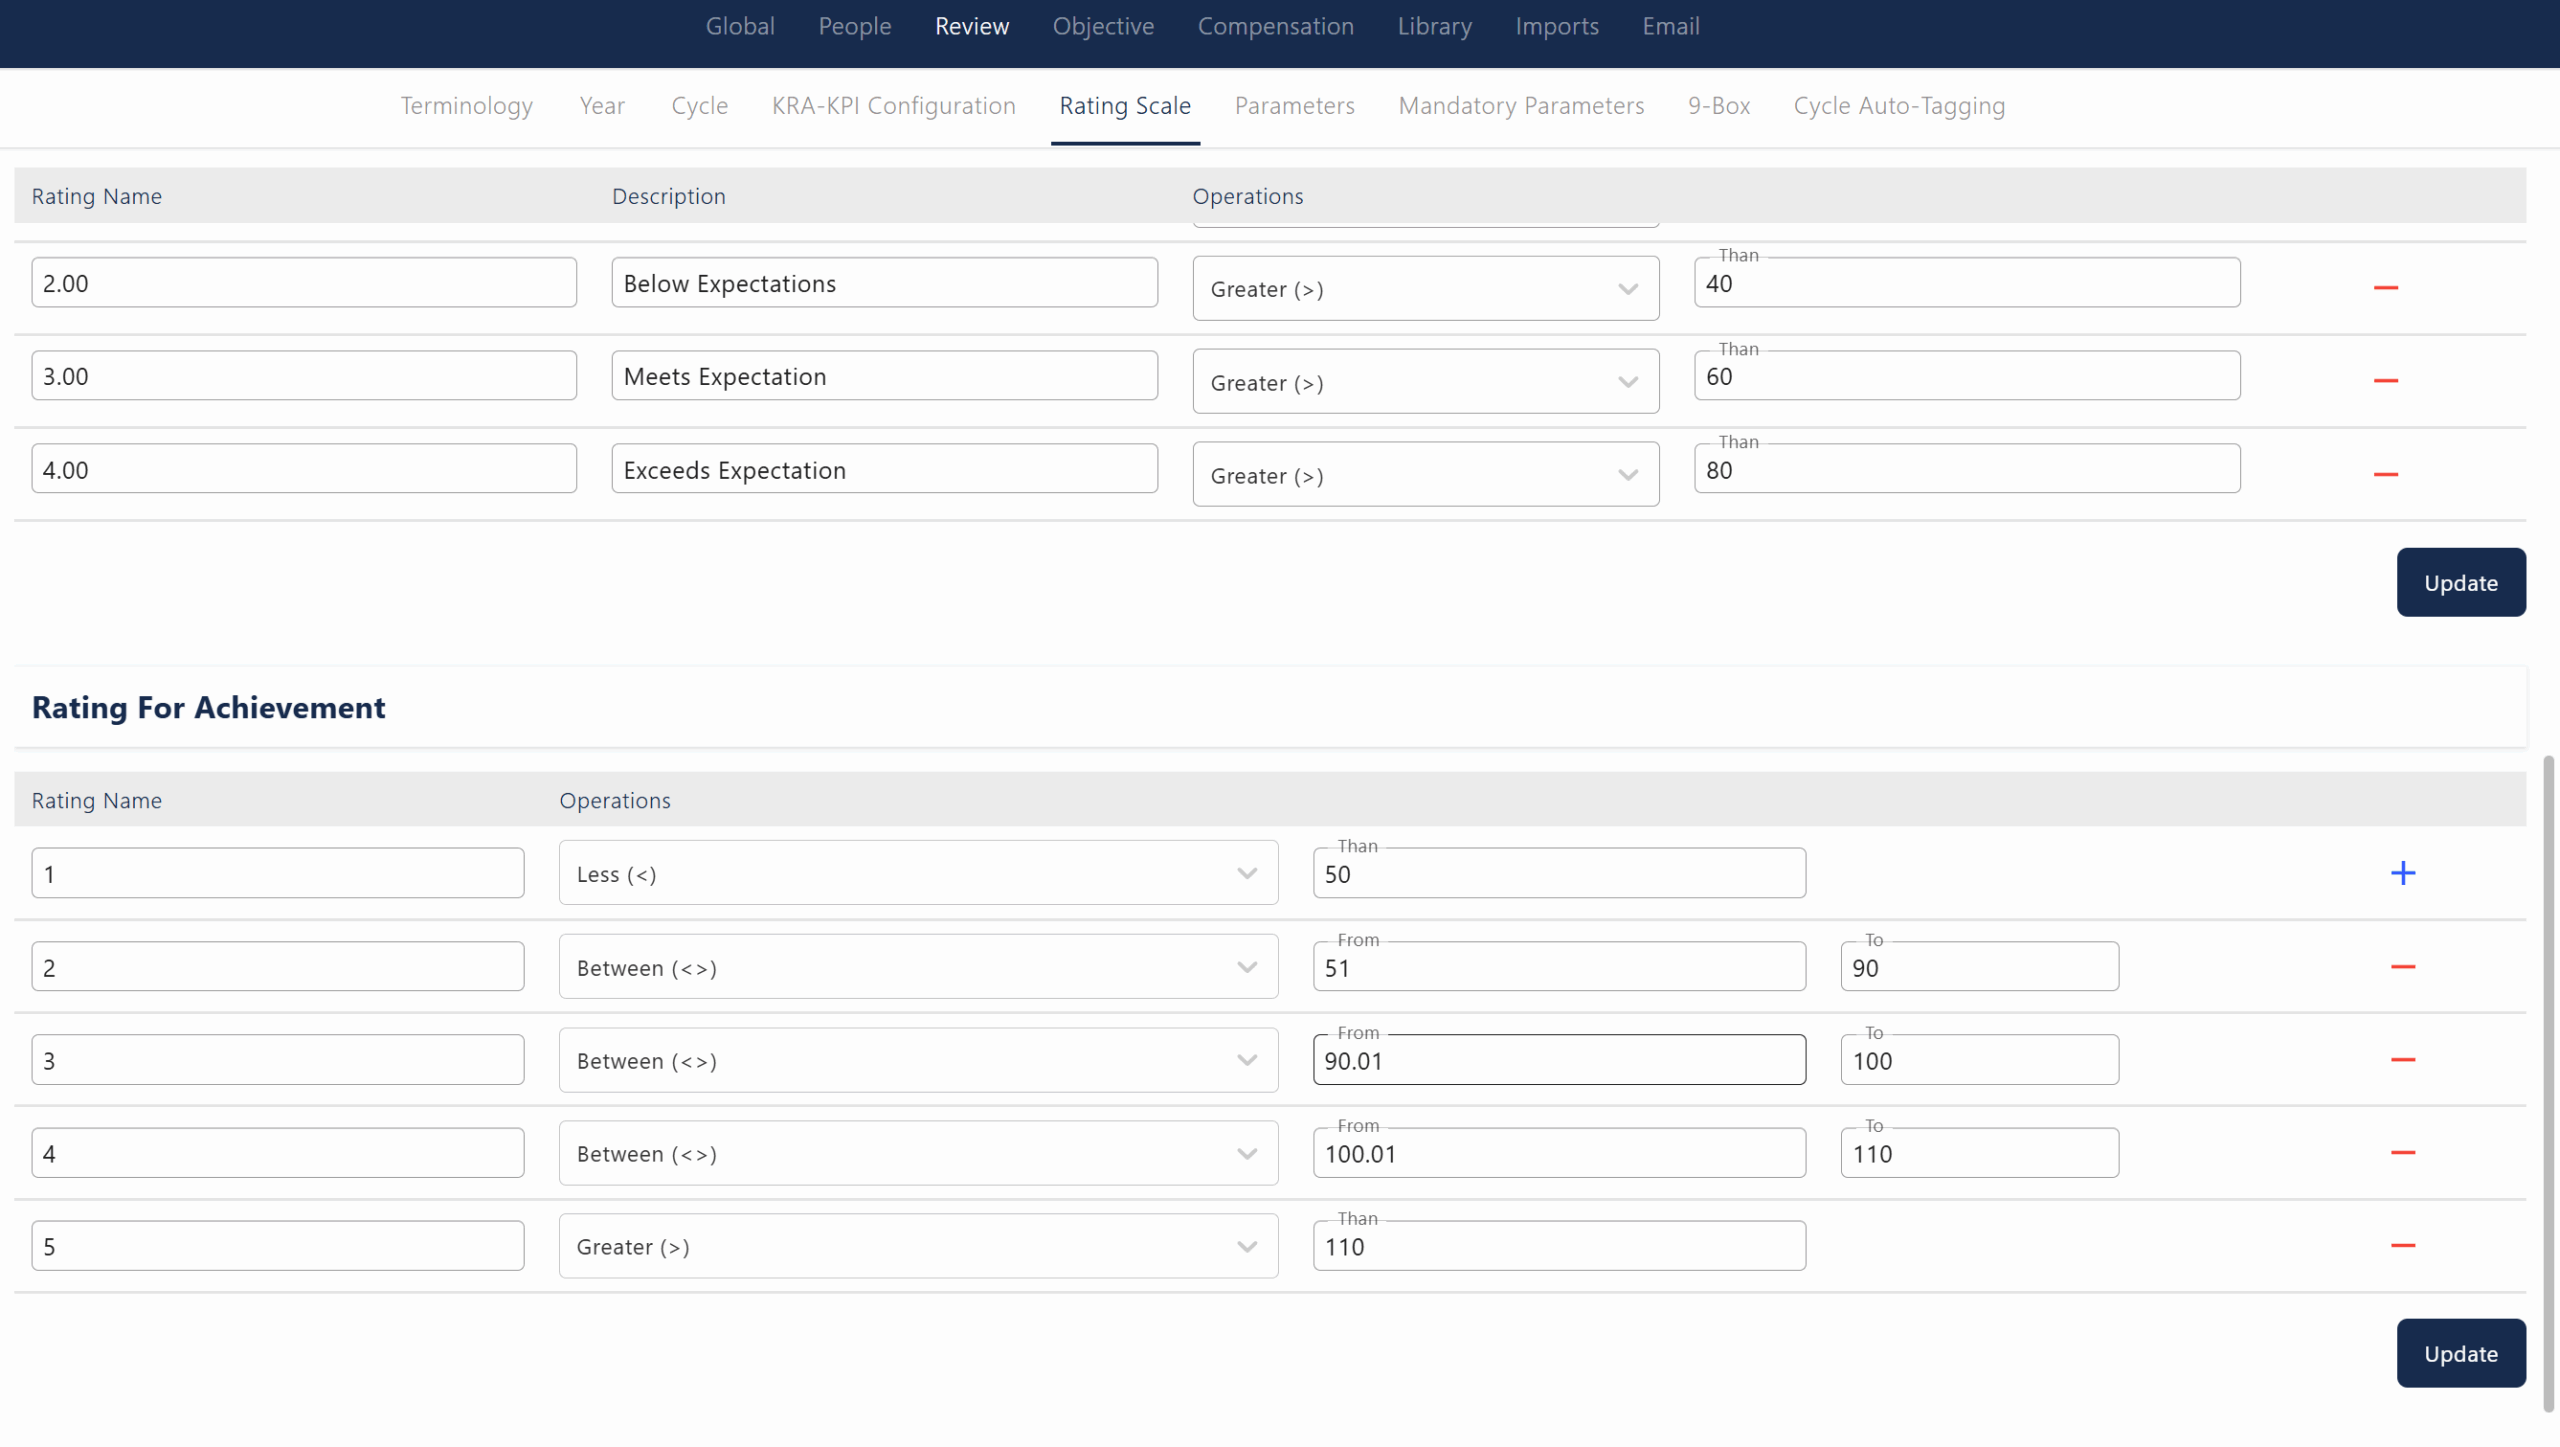Open Between dropdown for achievement rating 2
The width and height of the screenshot is (2560, 1447).
(x=918, y=967)
